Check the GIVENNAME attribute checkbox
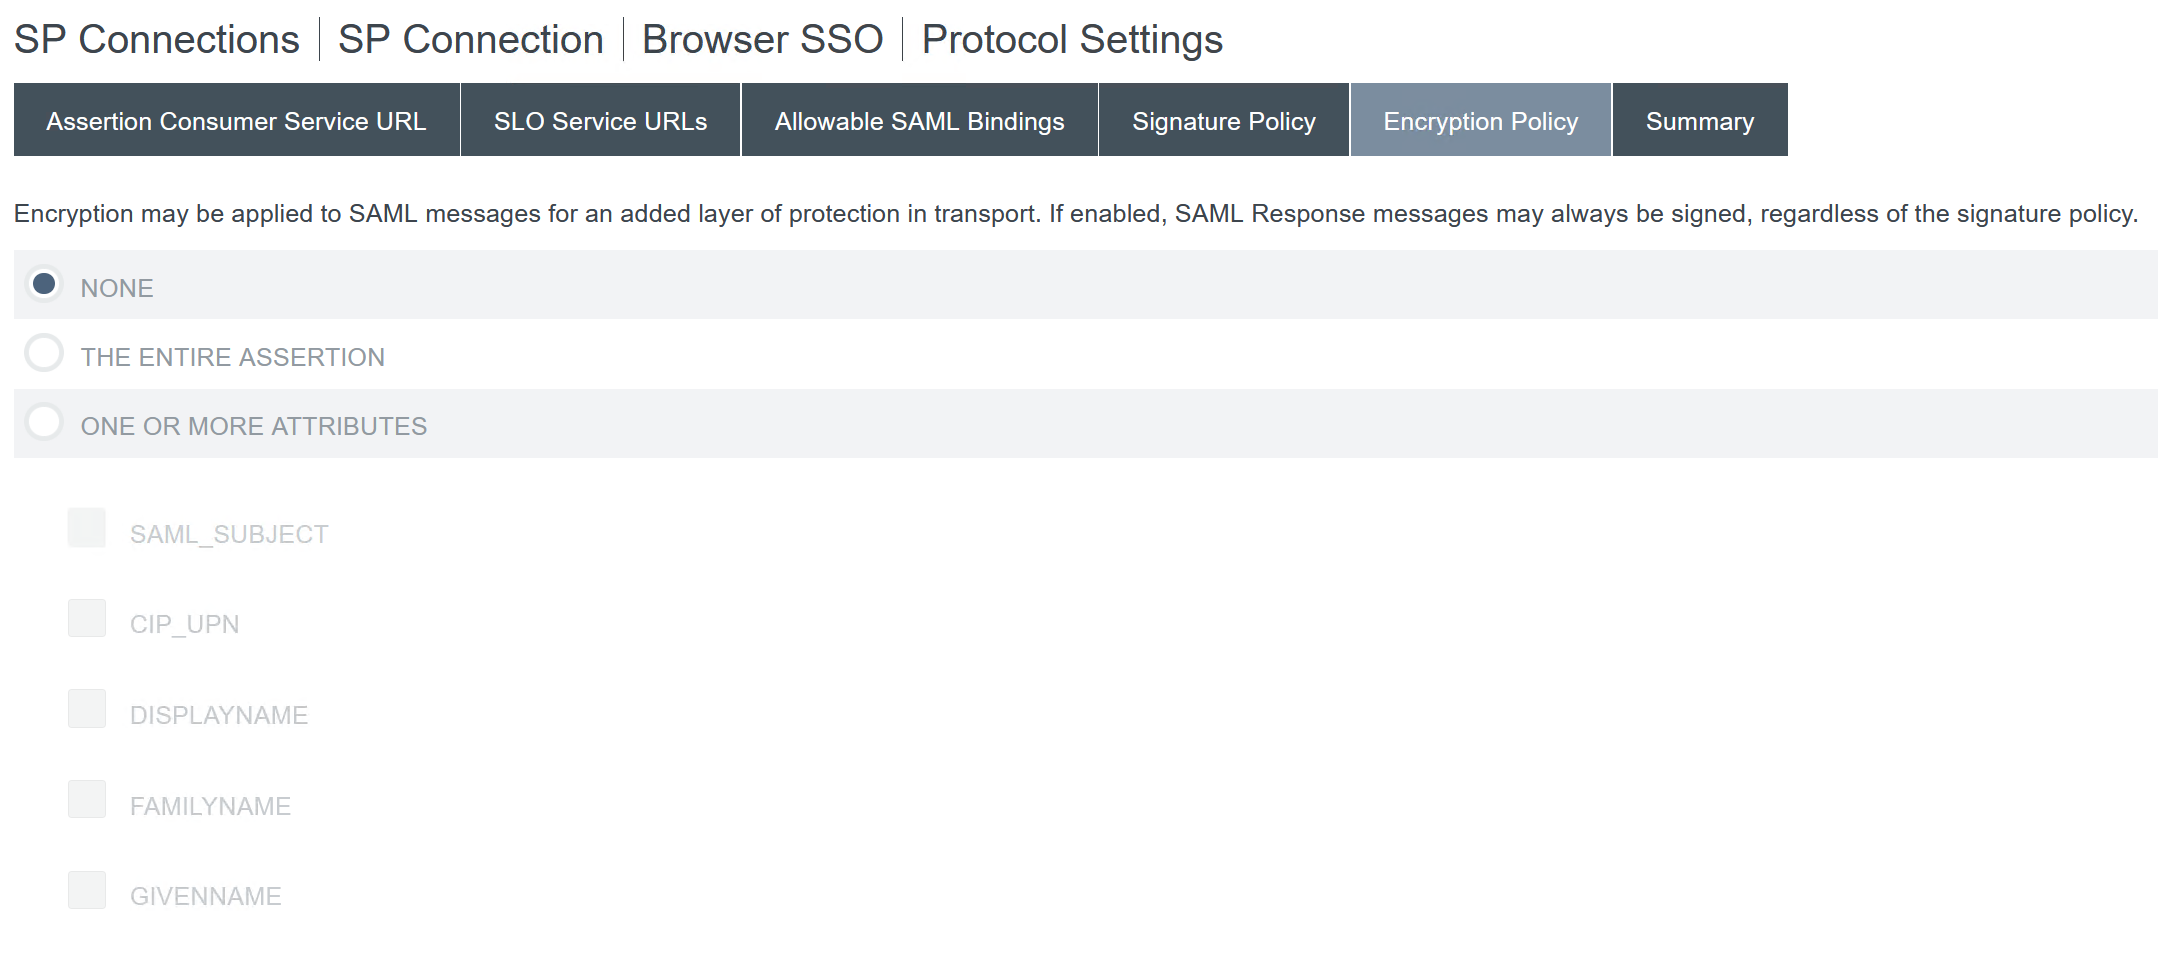Screen dimensions: 2158x955 87,890
